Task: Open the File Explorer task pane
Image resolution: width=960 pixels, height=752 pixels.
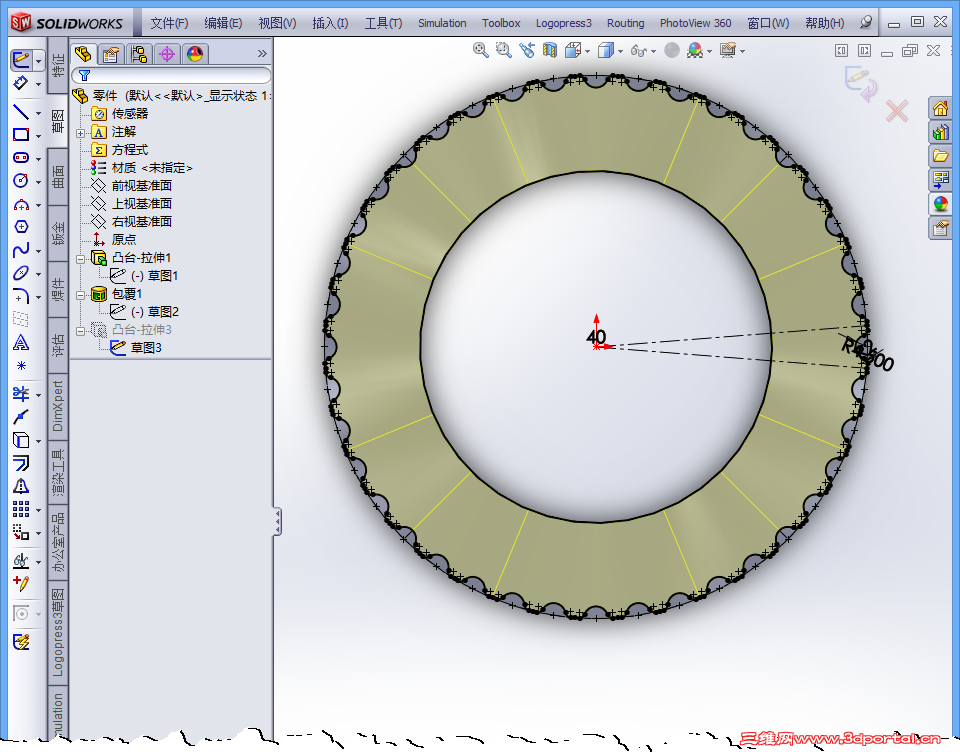Action: (940, 156)
